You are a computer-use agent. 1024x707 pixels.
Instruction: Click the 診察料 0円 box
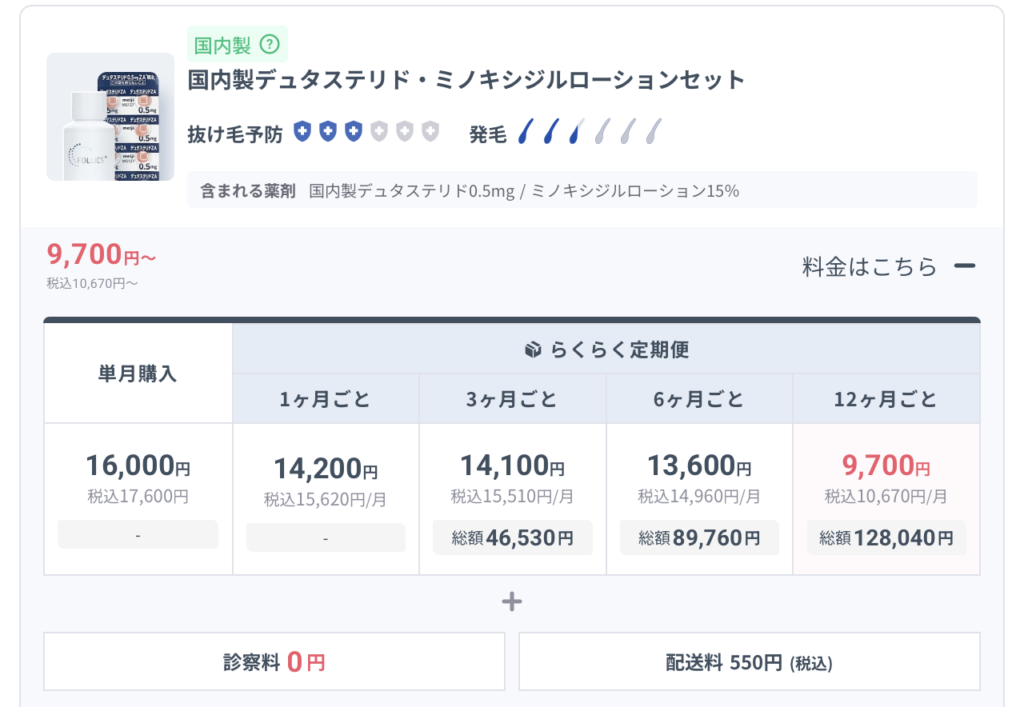(274, 661)
